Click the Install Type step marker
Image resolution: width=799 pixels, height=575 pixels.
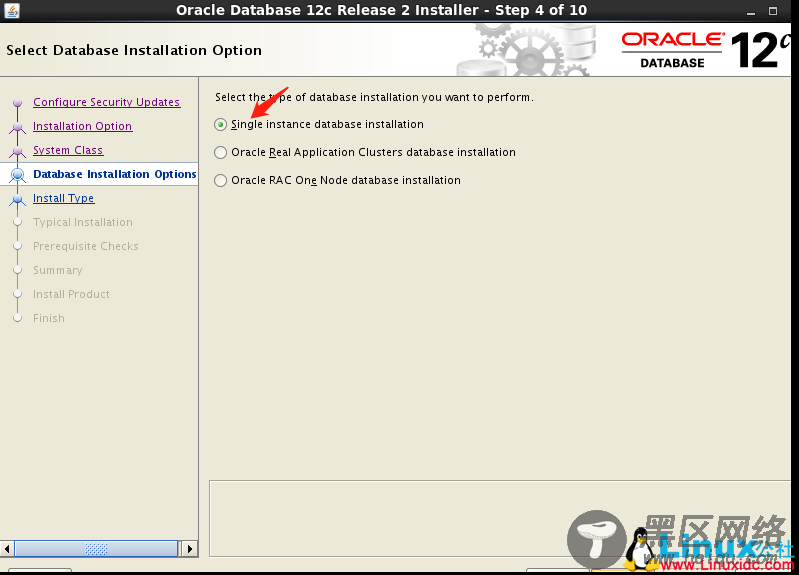(18, 198)
